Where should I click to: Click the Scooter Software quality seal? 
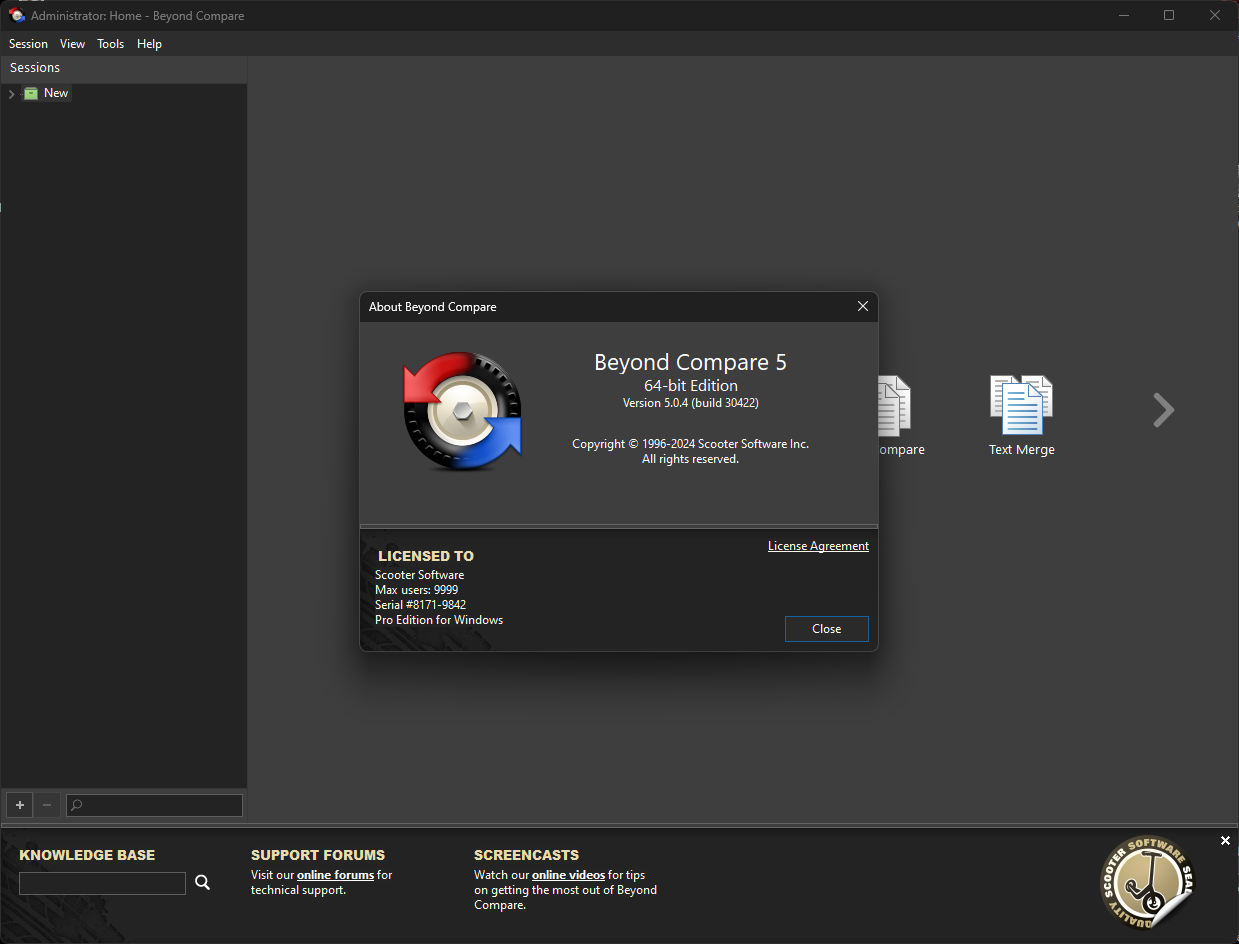[1147, 884]
